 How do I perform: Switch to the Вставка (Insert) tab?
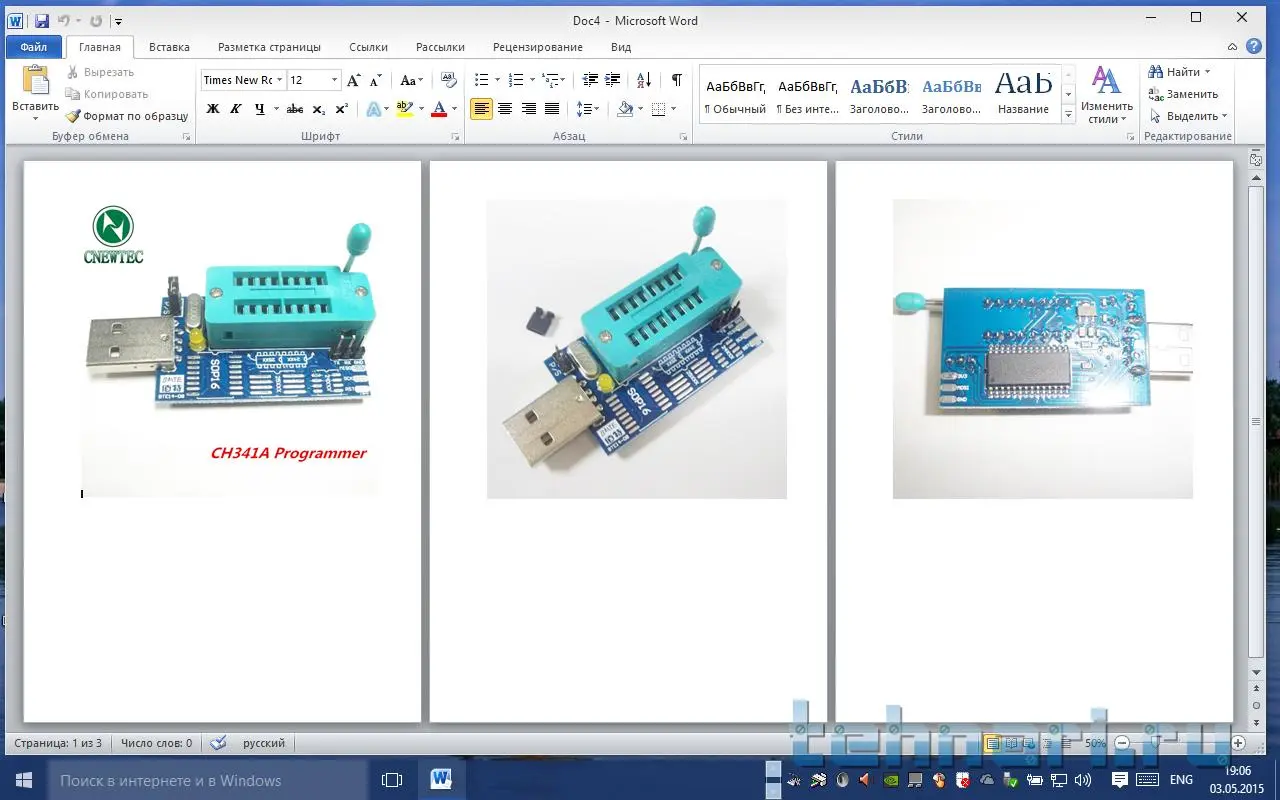(x=169, y=47)
